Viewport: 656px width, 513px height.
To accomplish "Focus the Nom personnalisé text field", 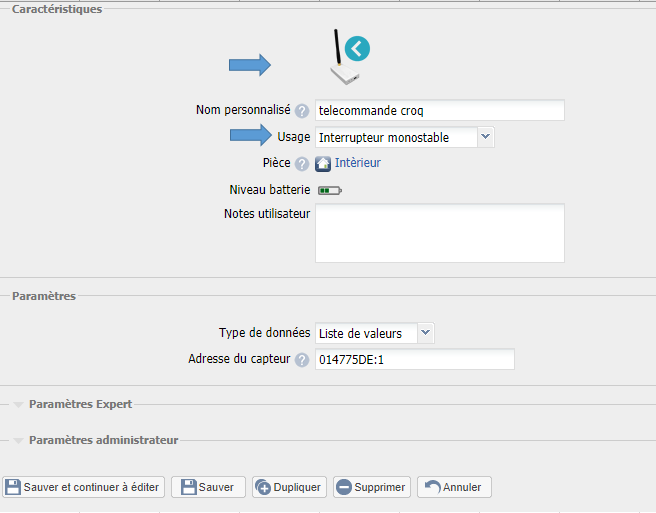I will pos(440,111).
